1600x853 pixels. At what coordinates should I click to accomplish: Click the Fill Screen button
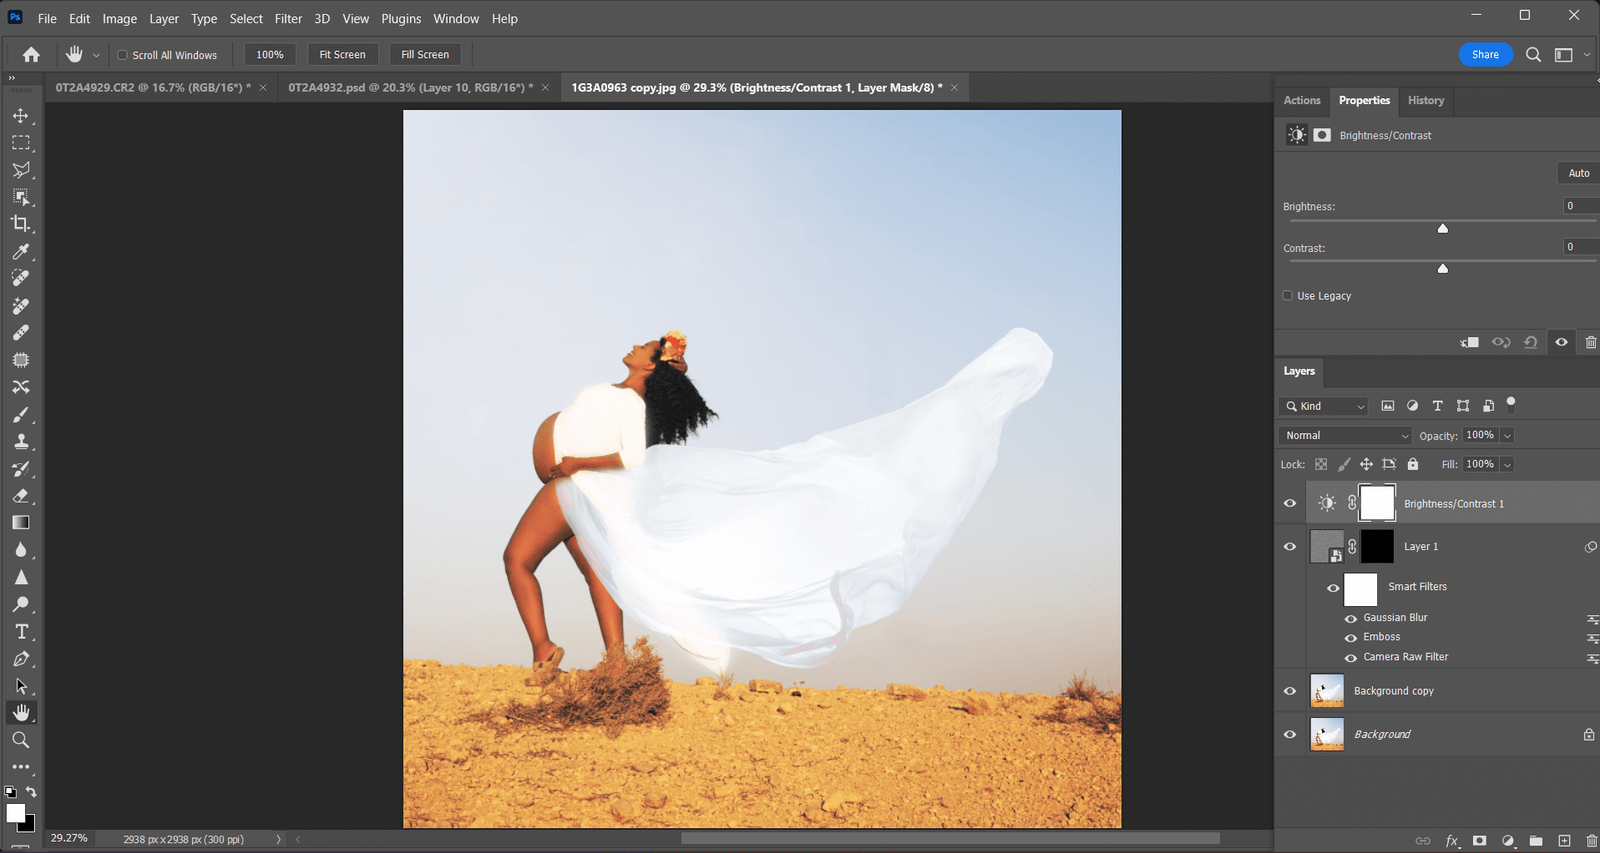click(425, 55)
